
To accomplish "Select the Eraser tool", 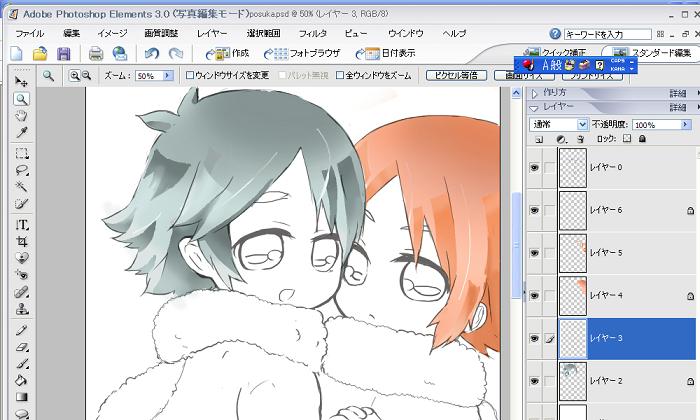I will [21, 347].
